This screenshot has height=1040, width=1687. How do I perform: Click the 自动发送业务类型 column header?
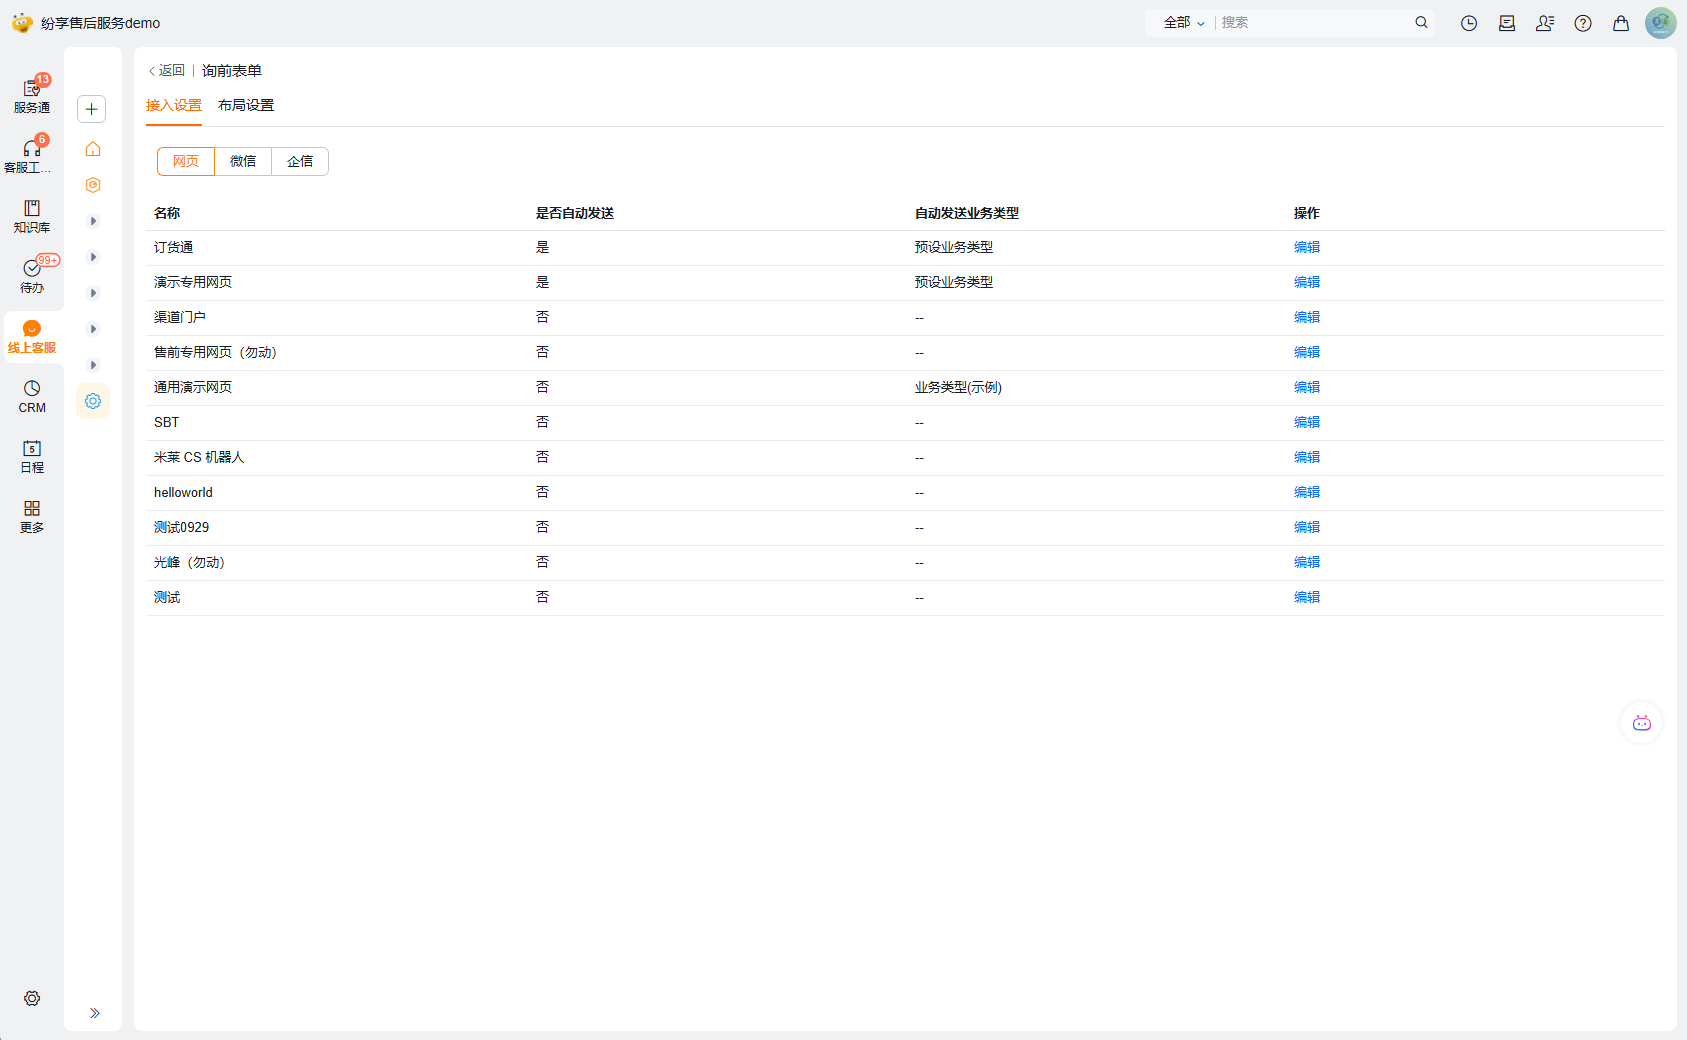[x=967, y=213]
